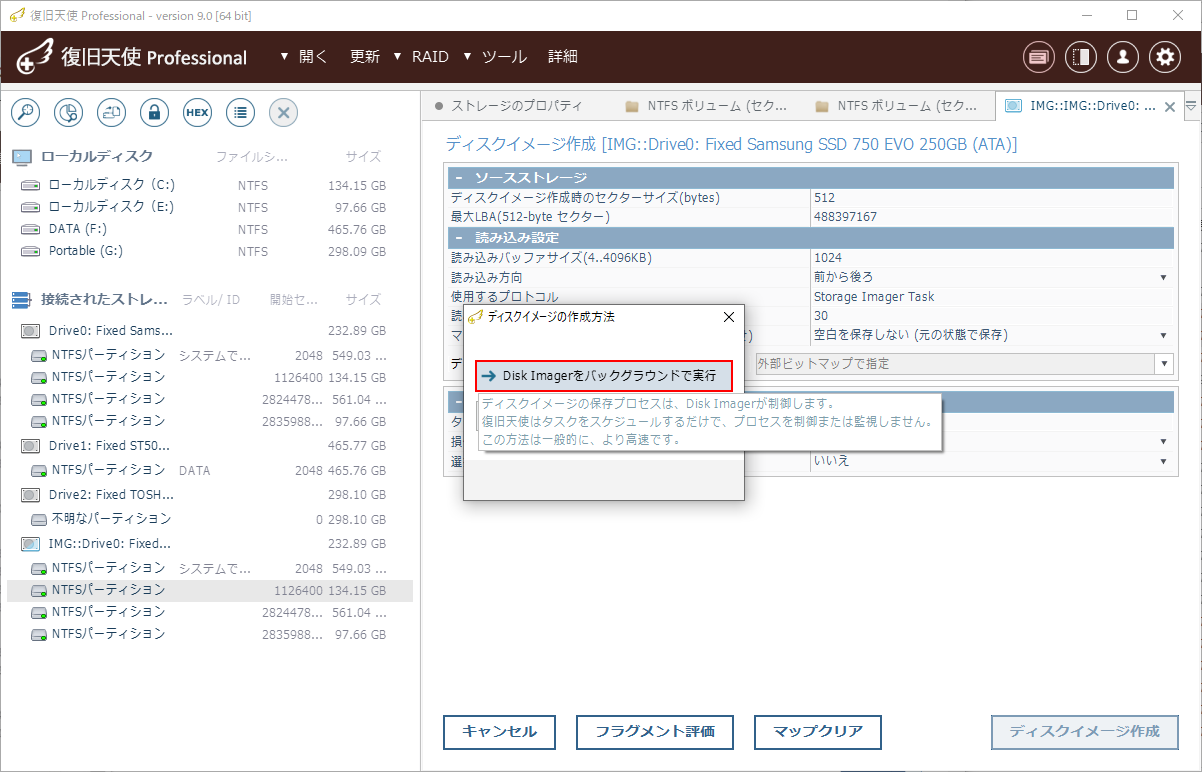The width and height of the screenshot is (1202, 772).
Task: Switch to the NTFS ボリューム tab beside ストレージのプロパティ
Action: 707,106
